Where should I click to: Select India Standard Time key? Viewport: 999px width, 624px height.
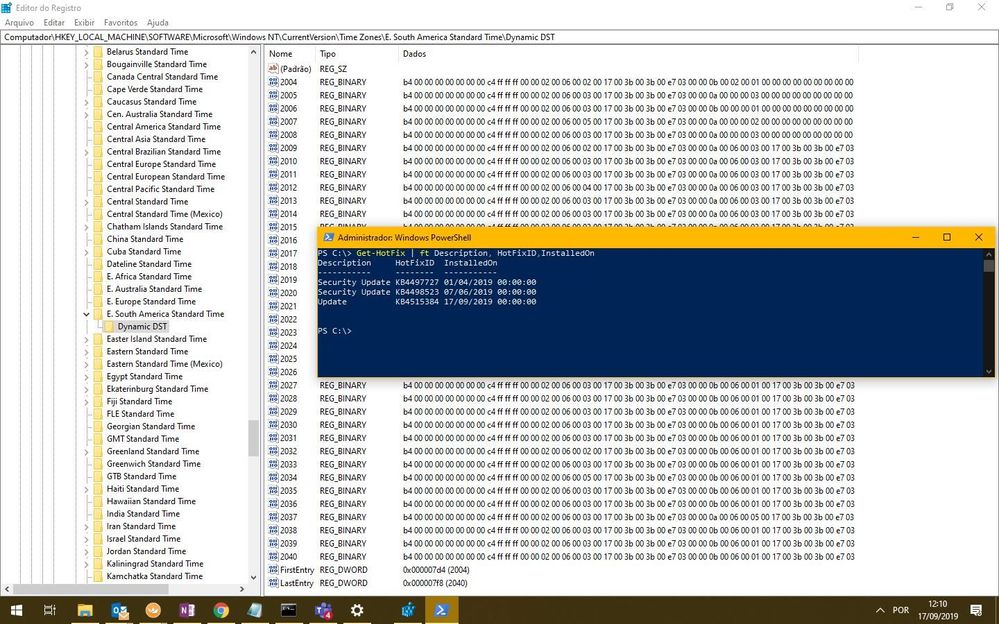point(143,514)
